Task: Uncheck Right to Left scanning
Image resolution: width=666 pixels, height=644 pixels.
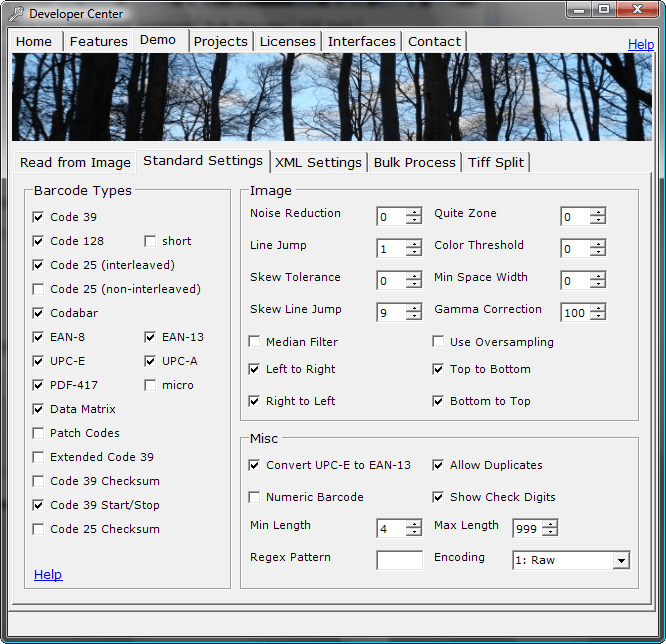Action: 254,401
